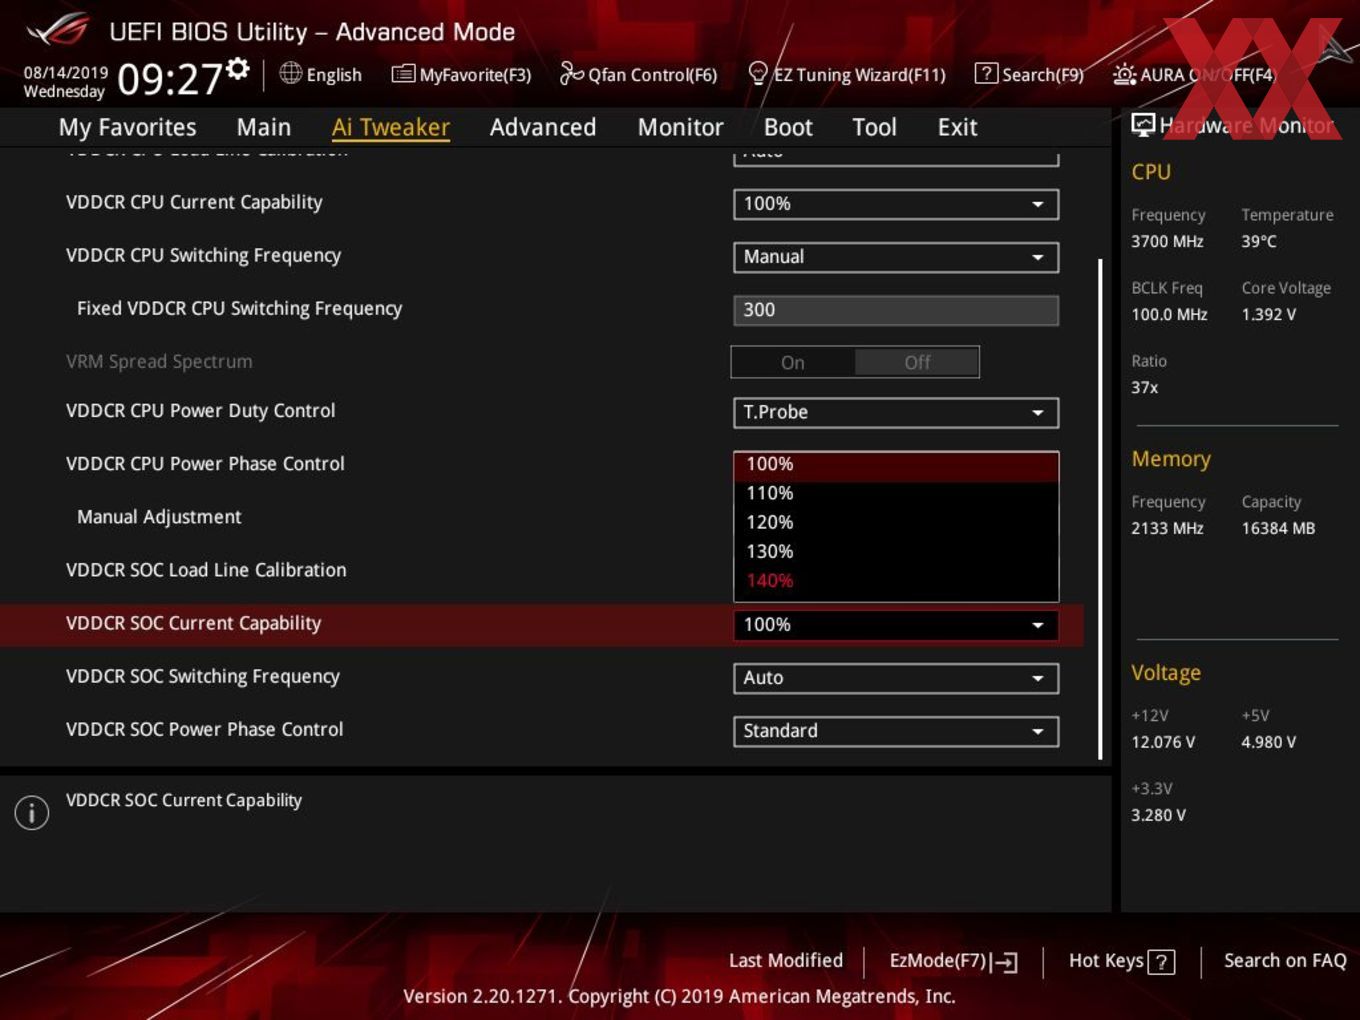1360x1020 pixels.
Task: Click Last Modified button
Action: pyautogui.click(x=786, y=961)
